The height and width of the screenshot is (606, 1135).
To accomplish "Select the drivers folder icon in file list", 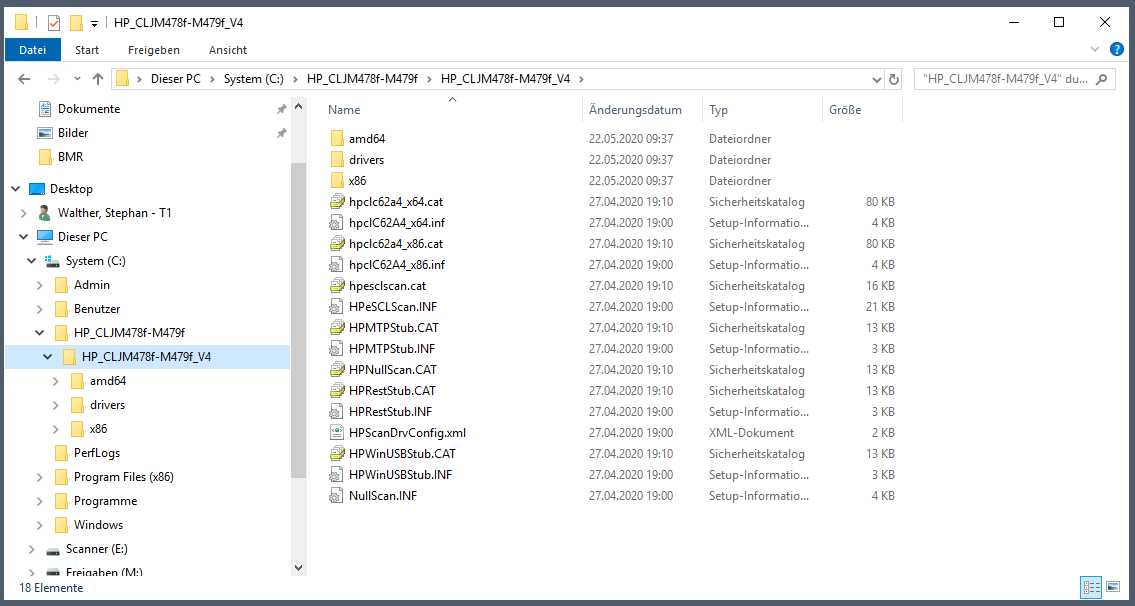I will [337, 159].
